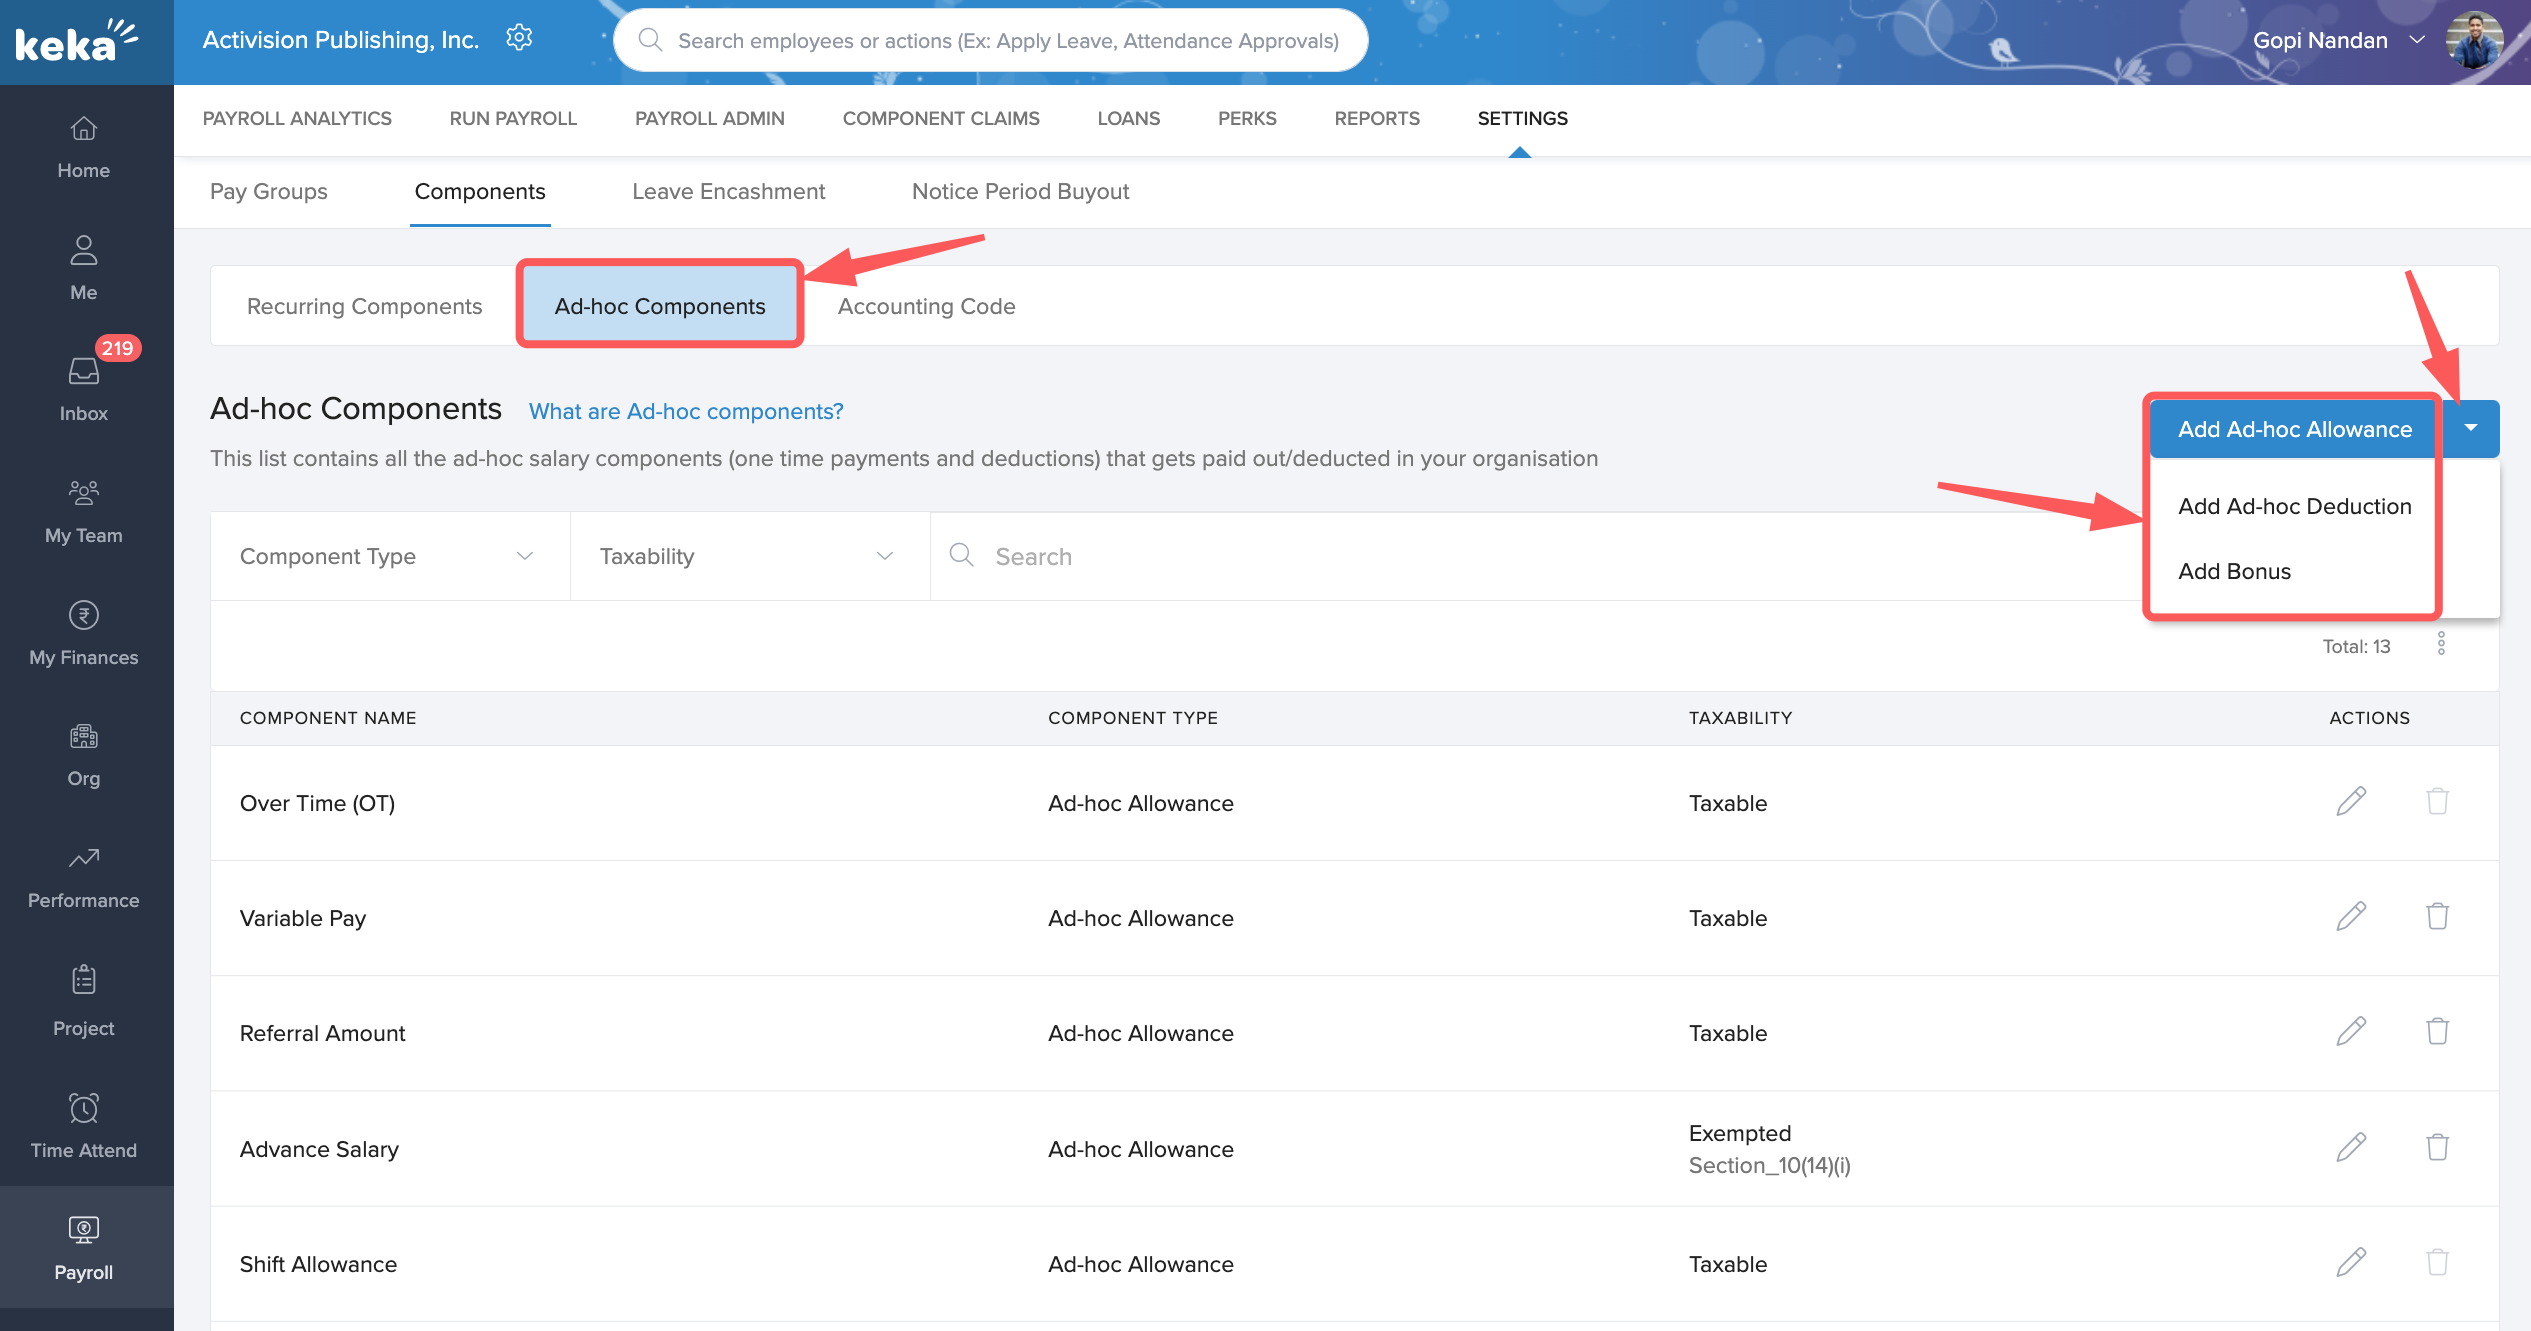
Task: Select Add Ad-hoc Deduction from the menu
Action: coord(2294,506)
